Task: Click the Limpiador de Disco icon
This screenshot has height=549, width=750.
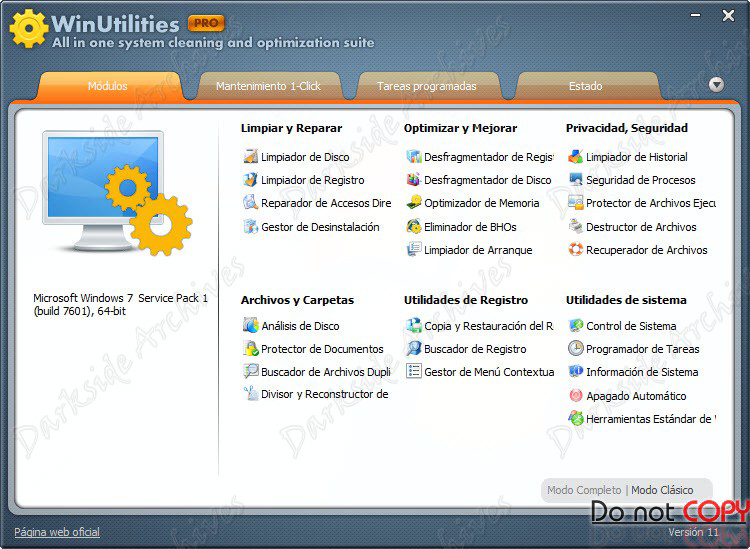Action: (x=251, y=156)
